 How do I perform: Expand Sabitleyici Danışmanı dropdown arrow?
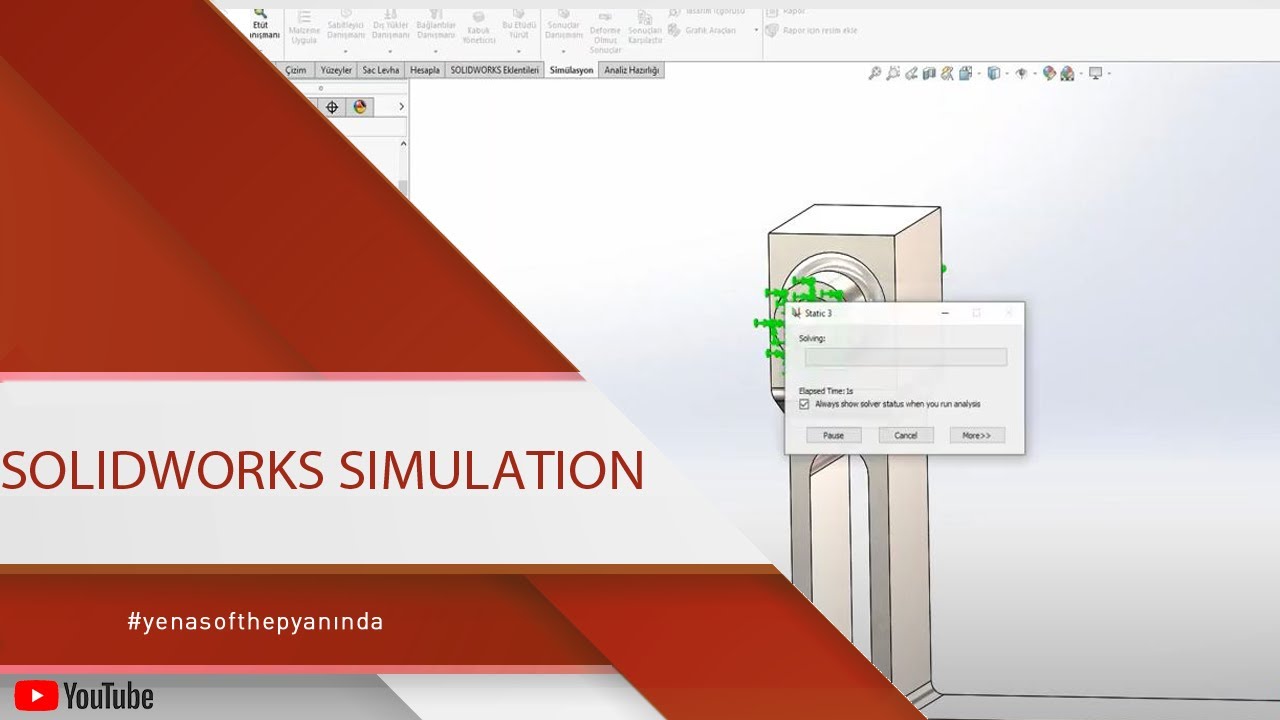[x=345, y=51]
